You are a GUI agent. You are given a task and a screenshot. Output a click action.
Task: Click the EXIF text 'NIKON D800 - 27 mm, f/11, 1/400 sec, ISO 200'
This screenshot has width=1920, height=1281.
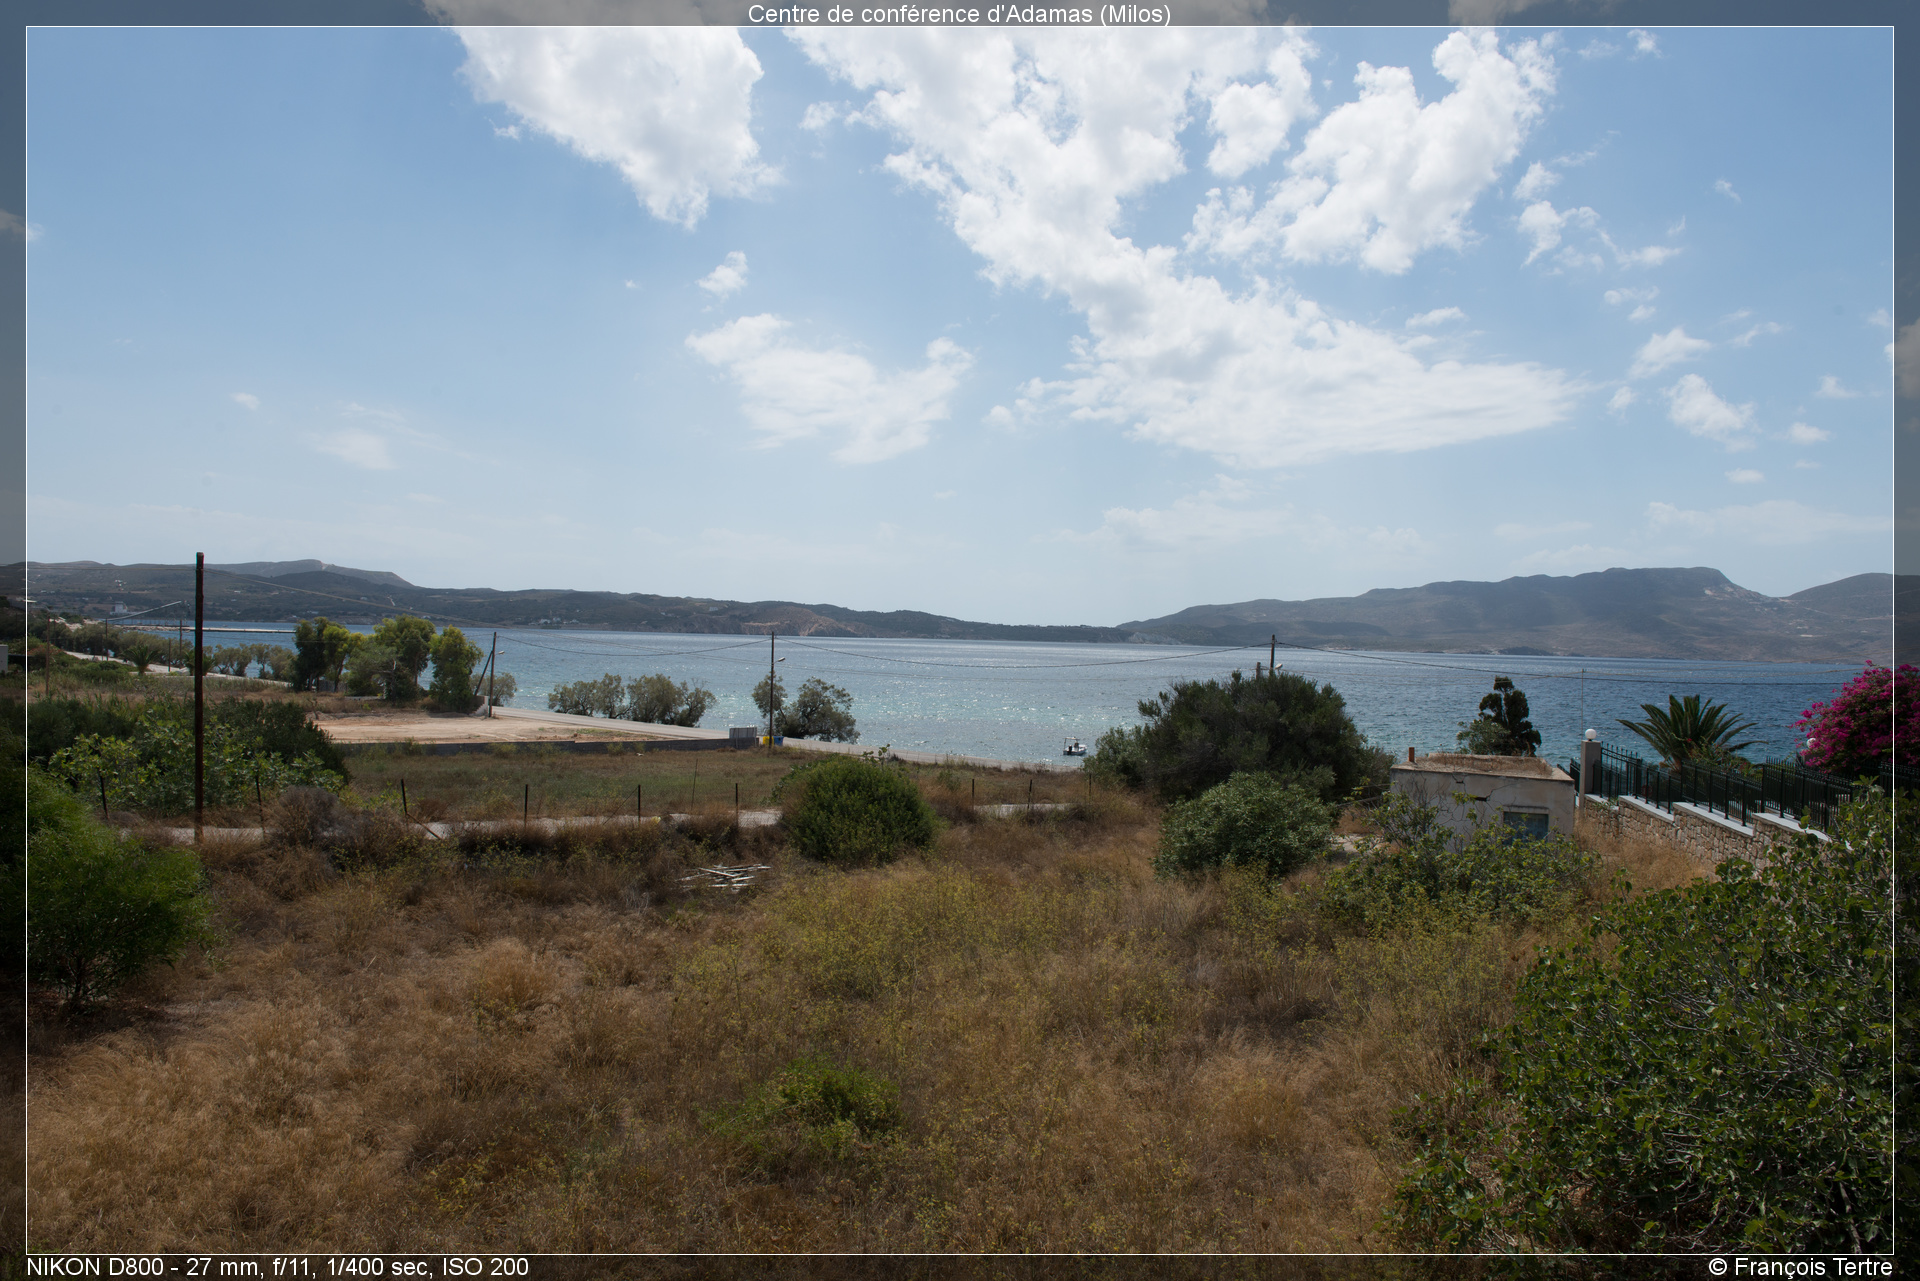(x=277, y=1267)
